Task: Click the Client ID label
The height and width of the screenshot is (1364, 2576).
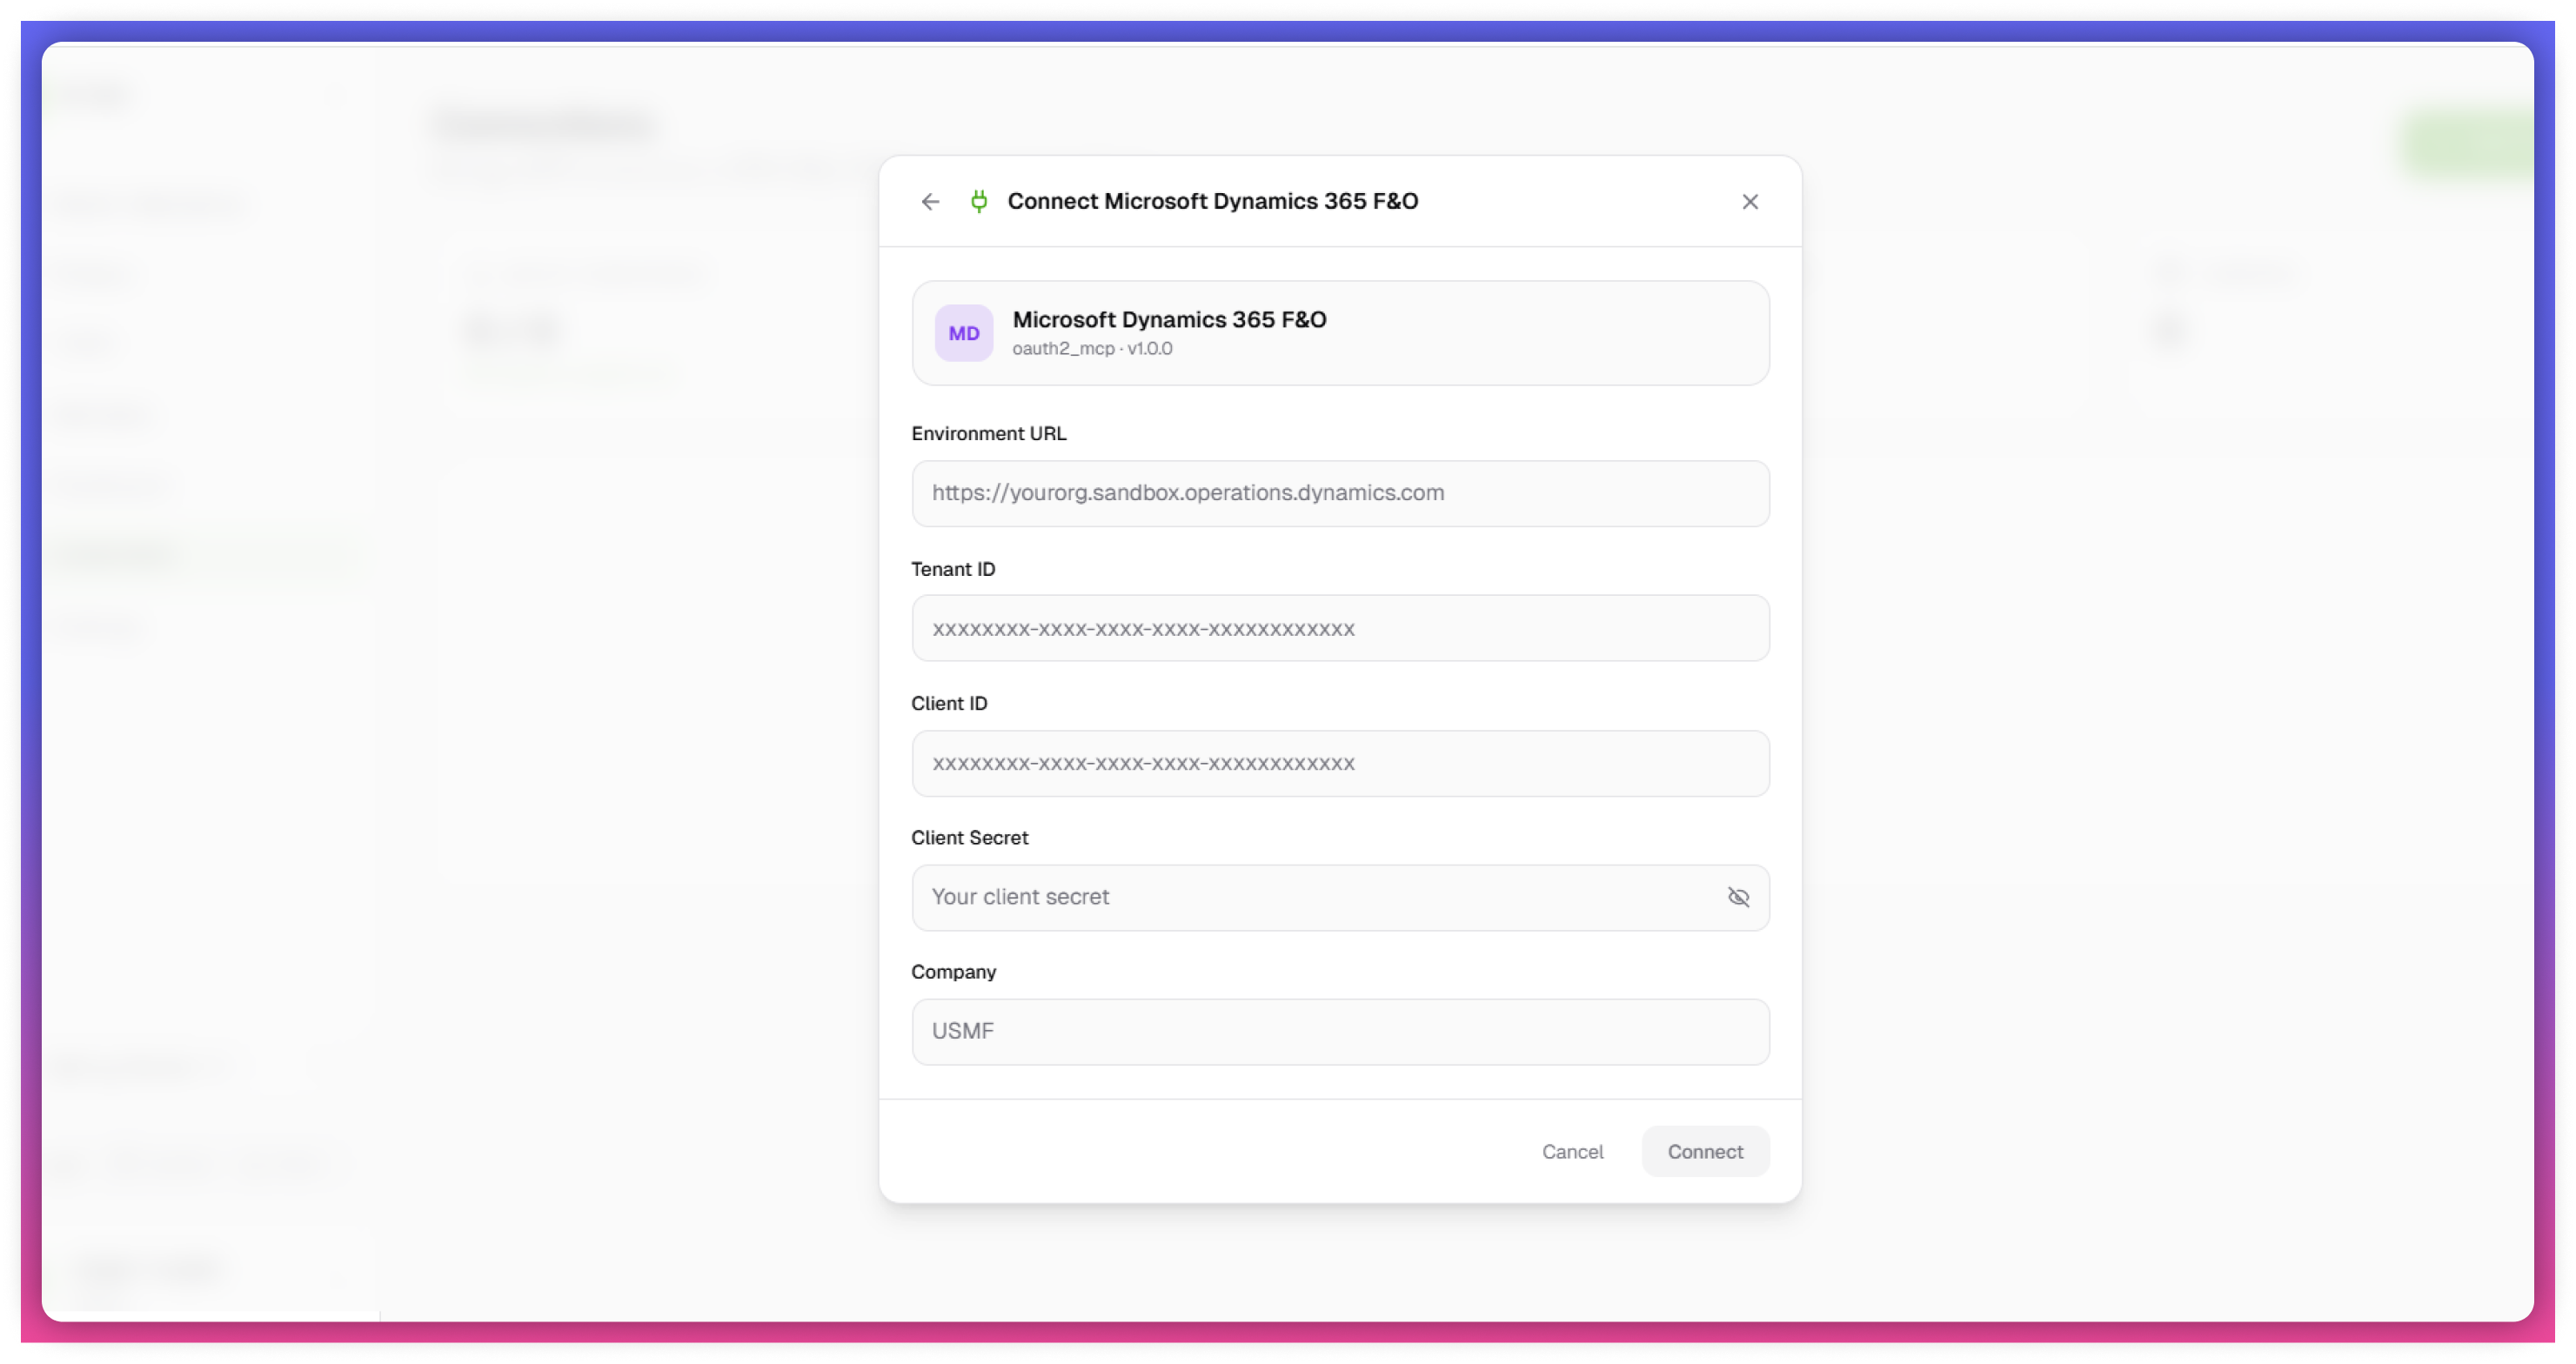Action: [x=948, y=703]
